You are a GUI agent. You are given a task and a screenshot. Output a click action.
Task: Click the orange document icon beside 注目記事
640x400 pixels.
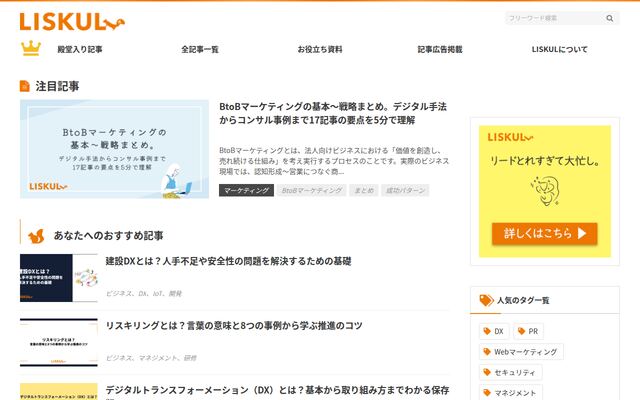tap(24, 86)
